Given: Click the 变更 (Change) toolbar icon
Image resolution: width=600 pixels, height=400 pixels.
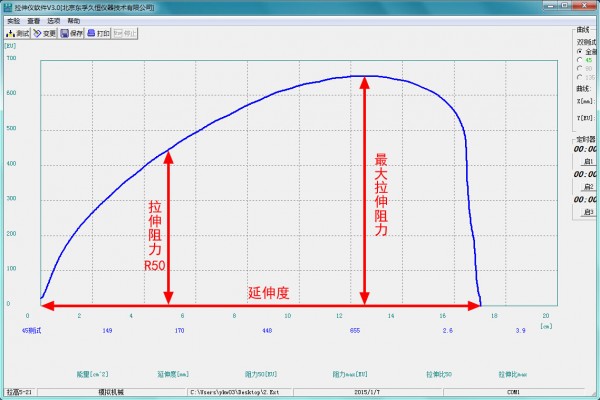Looking at the screenshot, I should [x=44, y=33].
